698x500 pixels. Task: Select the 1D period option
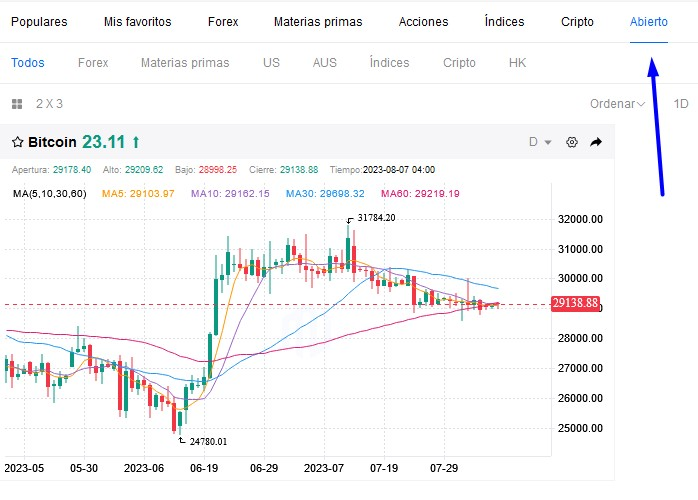(x=681, y=103)
